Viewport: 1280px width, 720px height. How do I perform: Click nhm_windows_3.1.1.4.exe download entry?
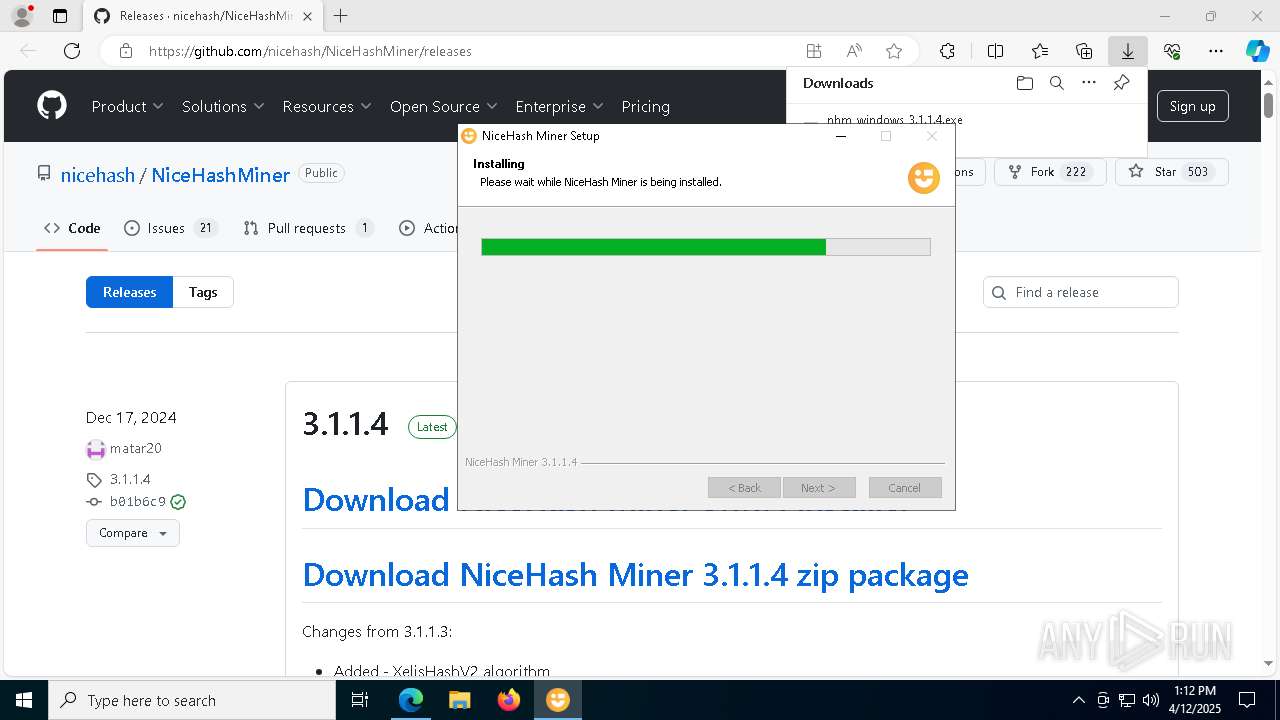click(x=895, y=120)
